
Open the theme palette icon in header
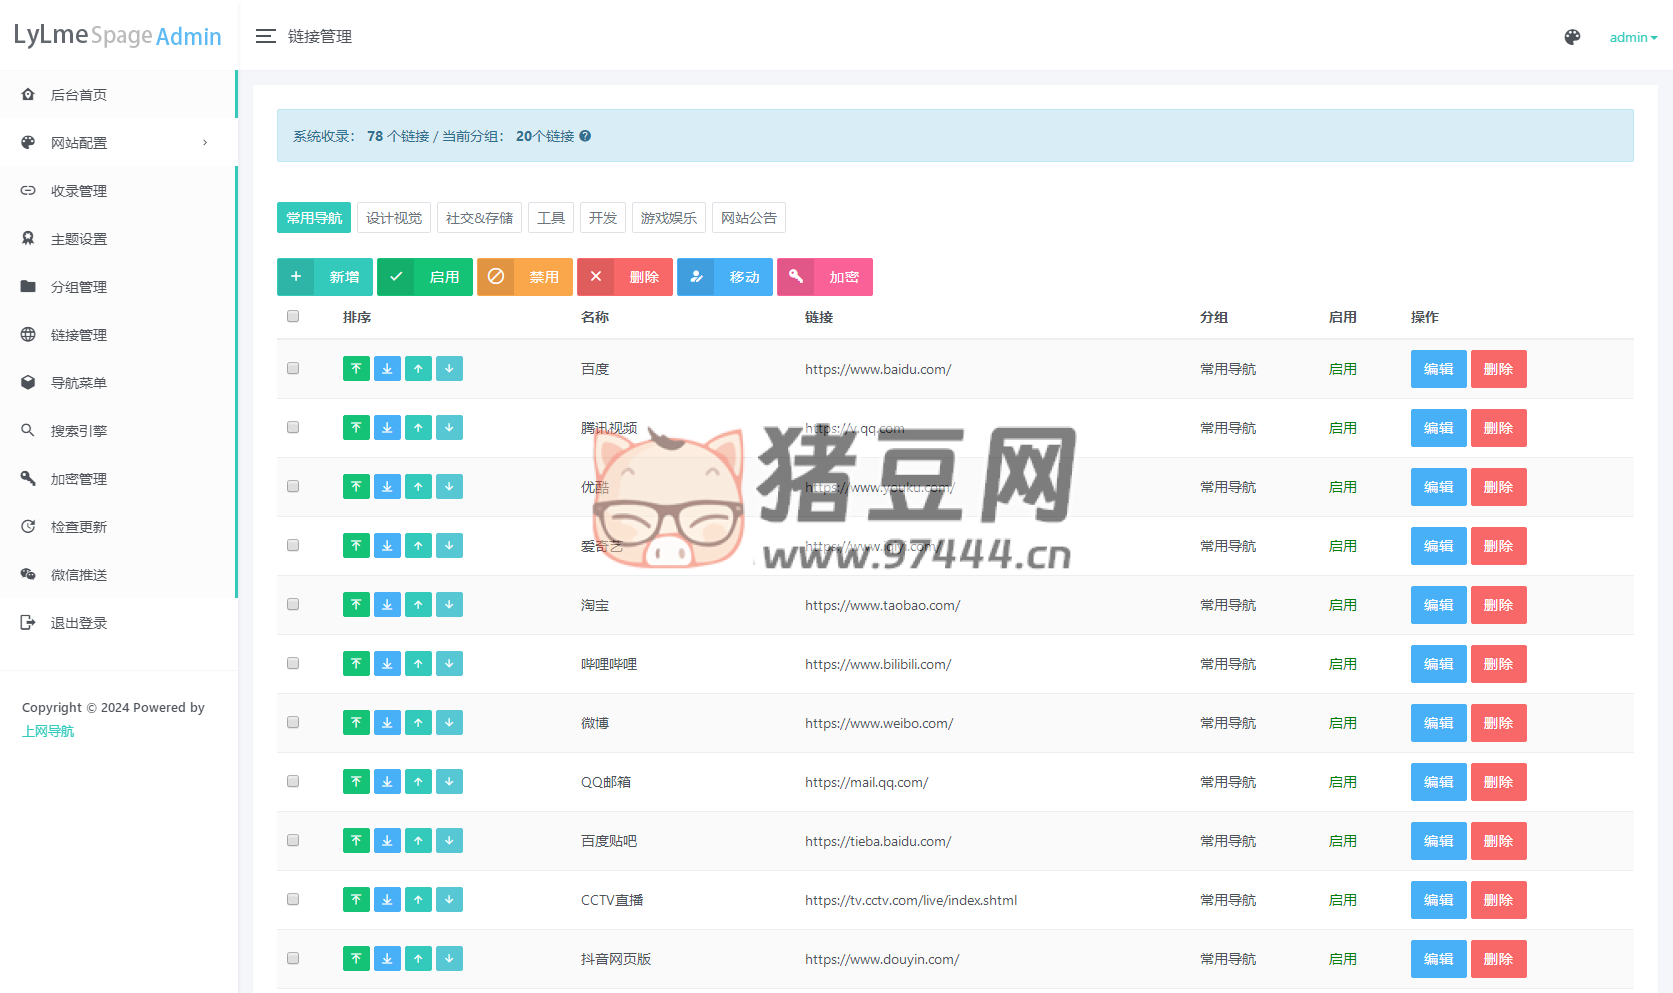(x=1572, y=37)
